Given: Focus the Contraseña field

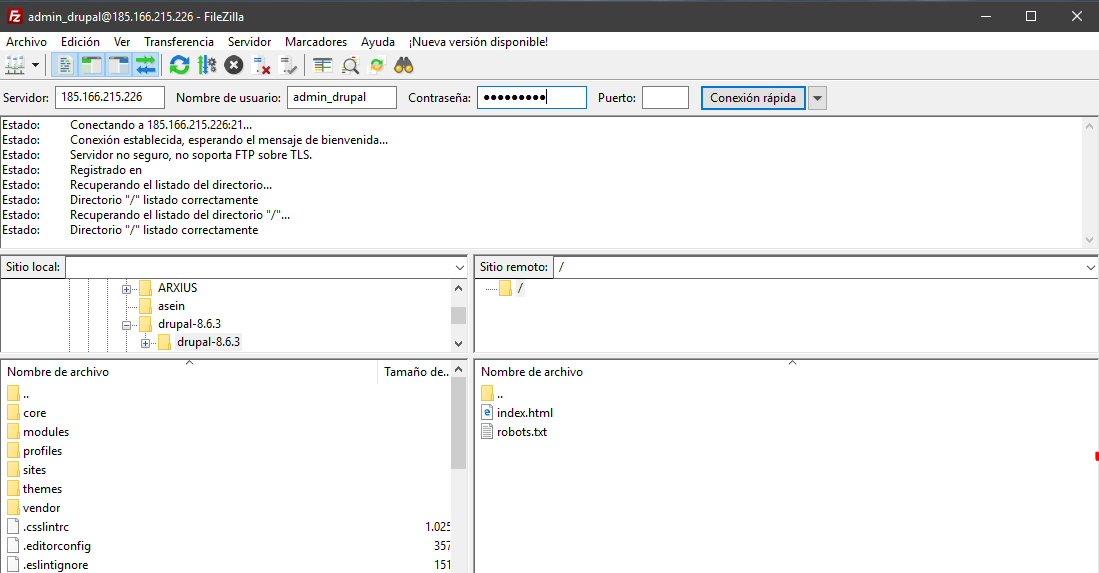Looking at the screenshot, I should click(x=532, y=97).
